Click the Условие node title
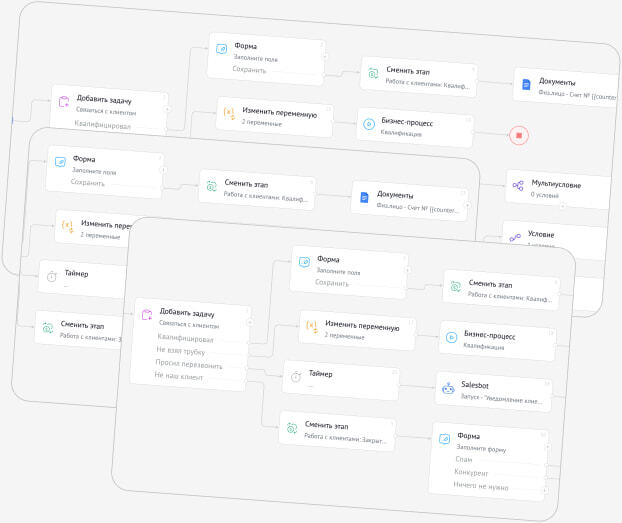 coord(541,234)
